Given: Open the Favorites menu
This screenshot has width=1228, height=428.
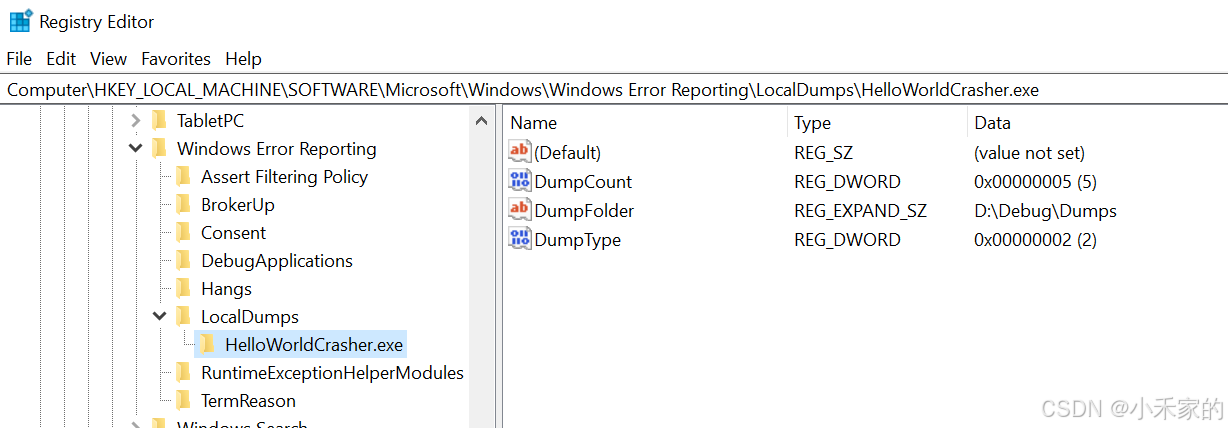Looking at the screenshot, I should tap(176, 59).
